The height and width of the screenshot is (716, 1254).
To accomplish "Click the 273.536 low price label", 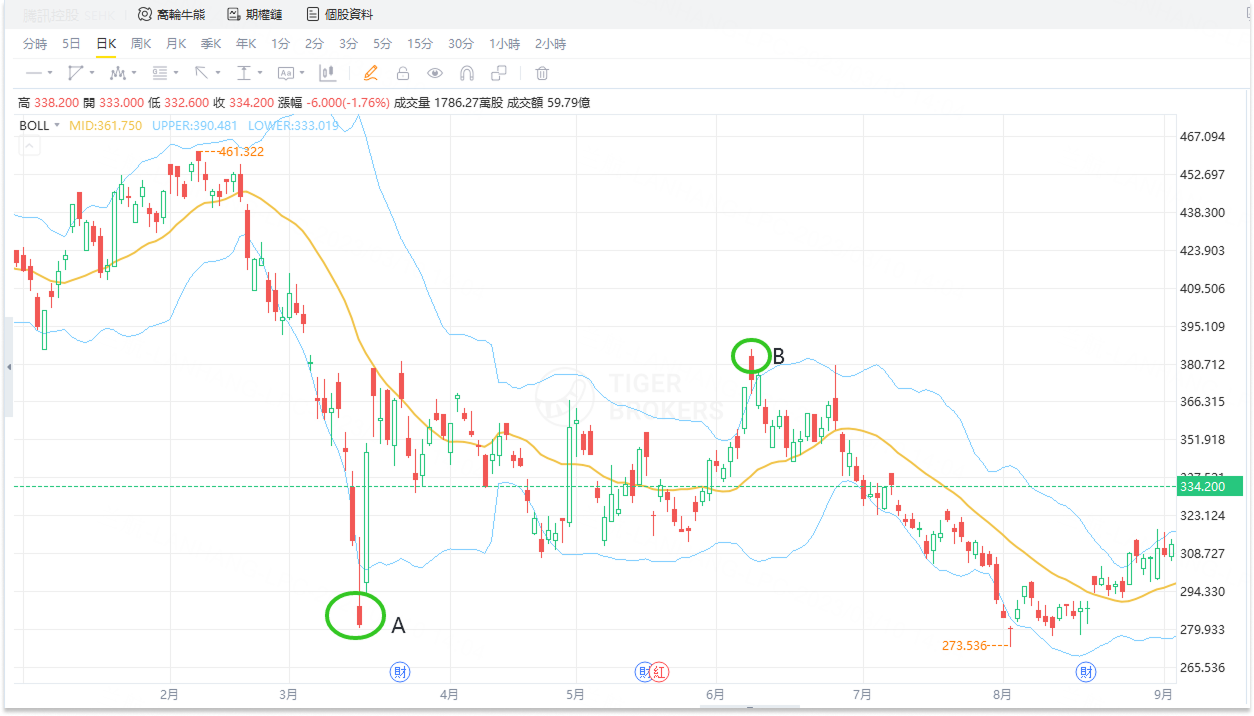I will coord(964,646).
